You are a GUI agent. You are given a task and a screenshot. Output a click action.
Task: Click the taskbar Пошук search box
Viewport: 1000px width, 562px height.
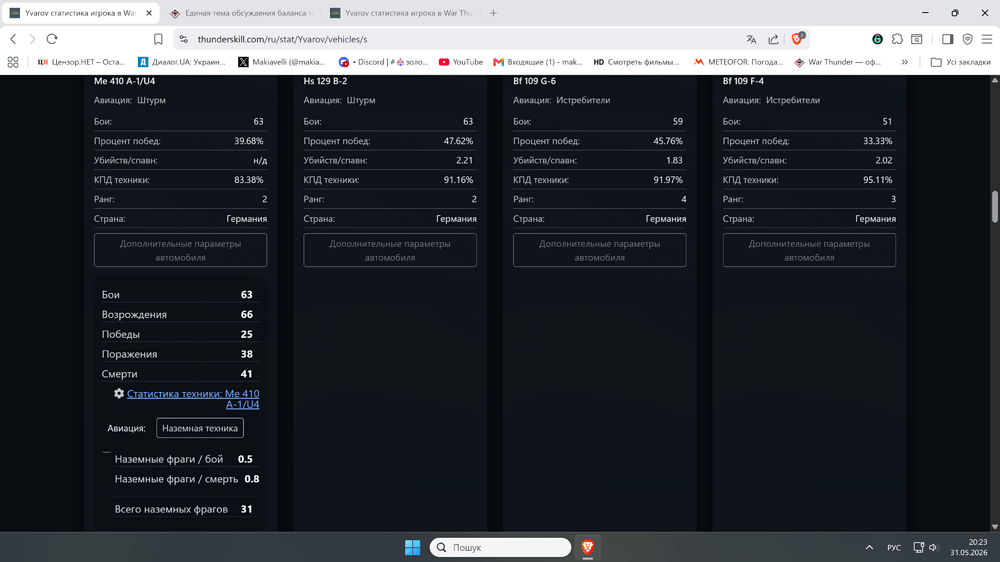500,547
